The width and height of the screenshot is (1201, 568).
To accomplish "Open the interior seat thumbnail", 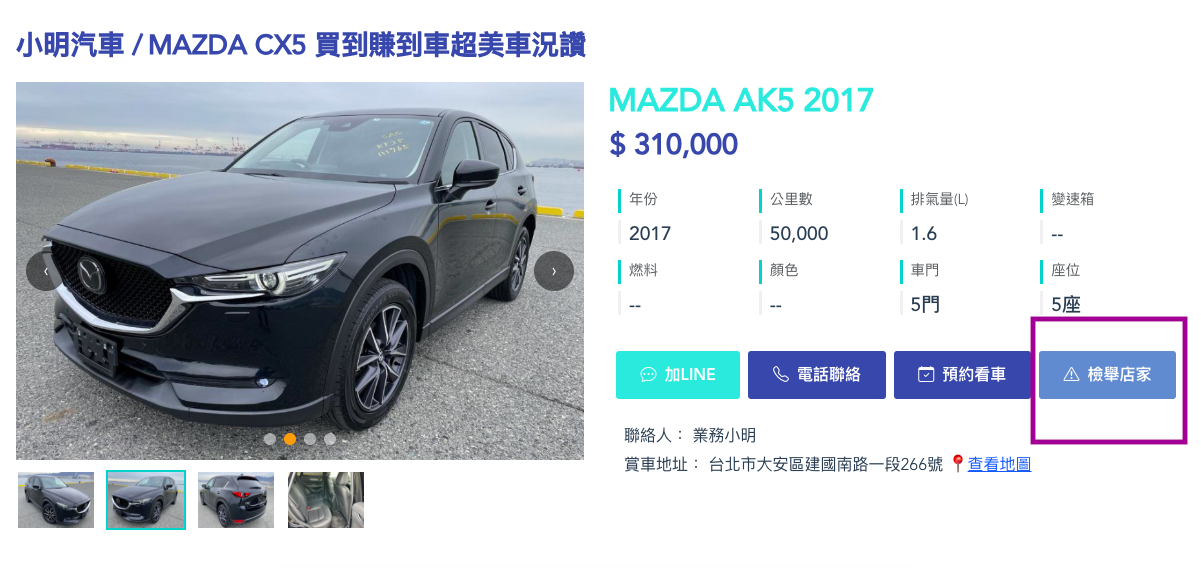I will click(x=326, y=500).
